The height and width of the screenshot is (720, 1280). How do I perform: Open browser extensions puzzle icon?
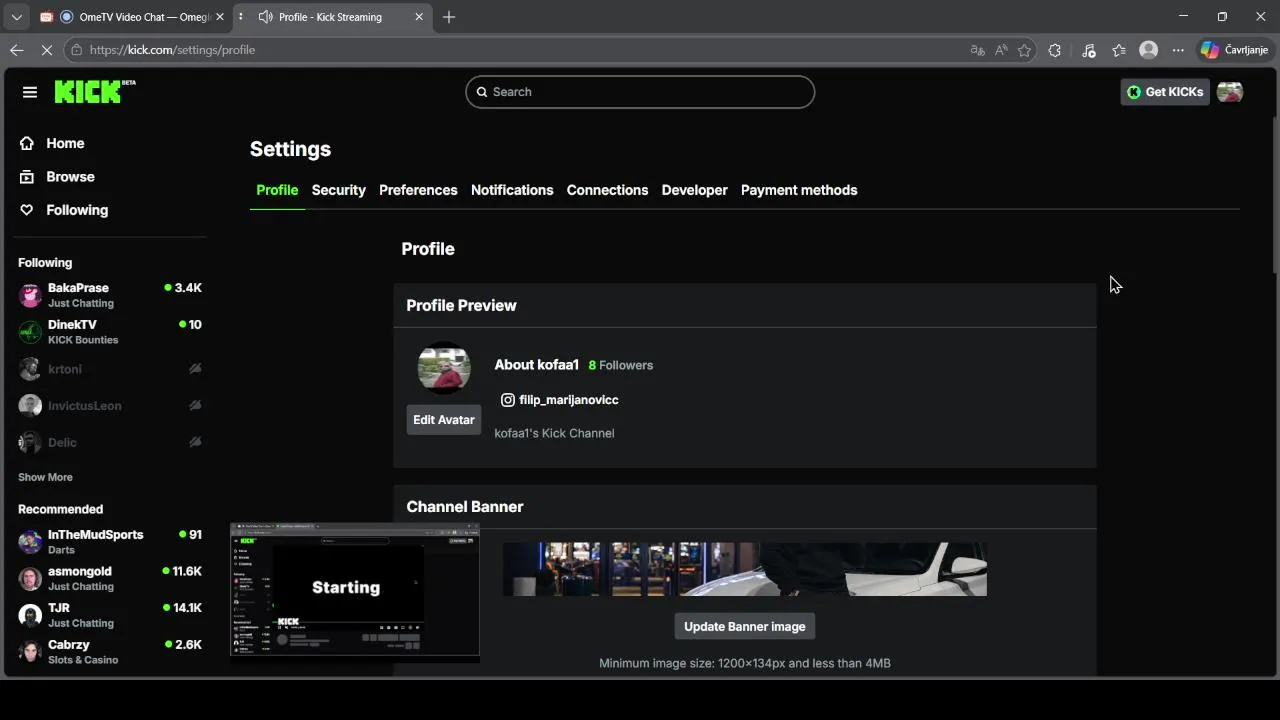click(1055, 50)
